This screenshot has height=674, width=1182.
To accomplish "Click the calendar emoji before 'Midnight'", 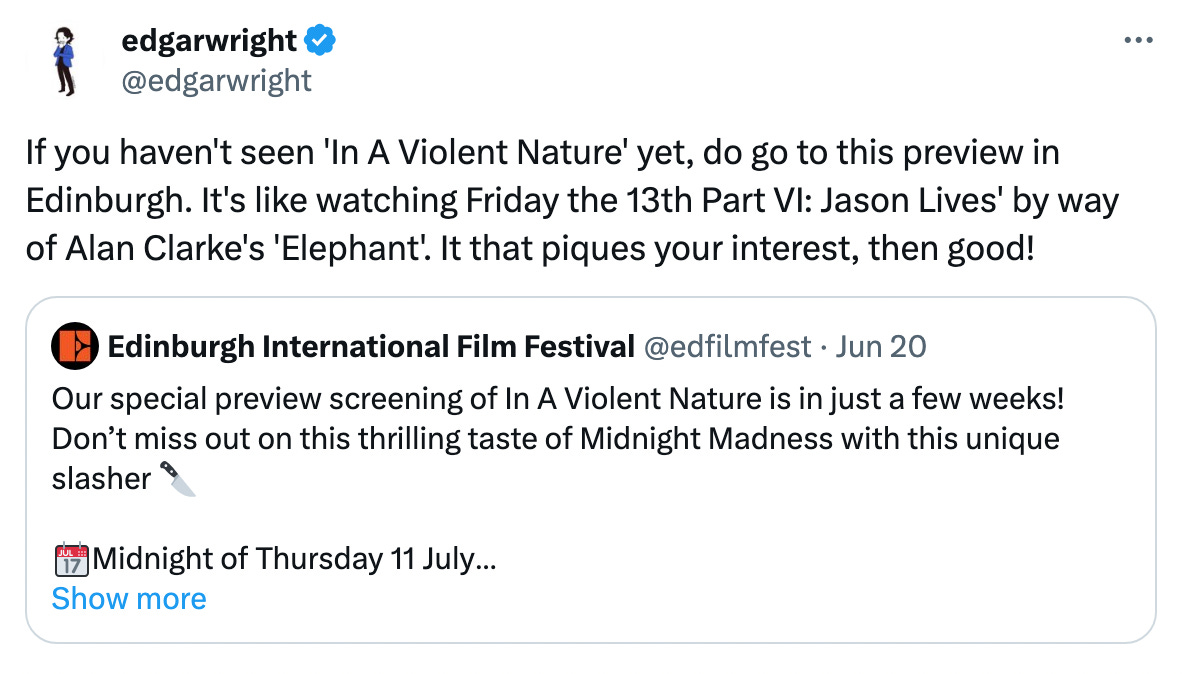I will [x=72, y=559].
